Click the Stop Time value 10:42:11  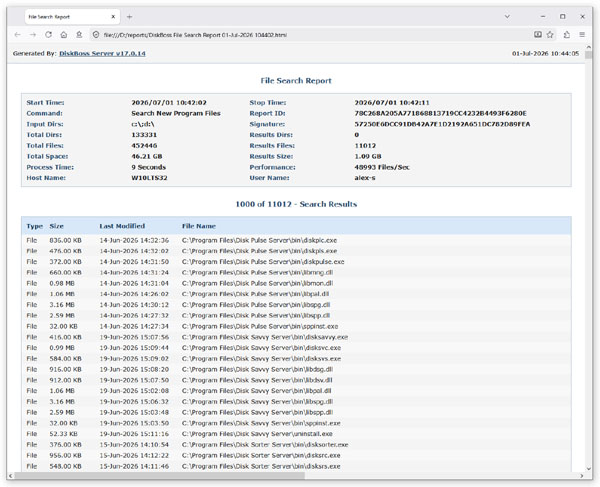point(392,103)
